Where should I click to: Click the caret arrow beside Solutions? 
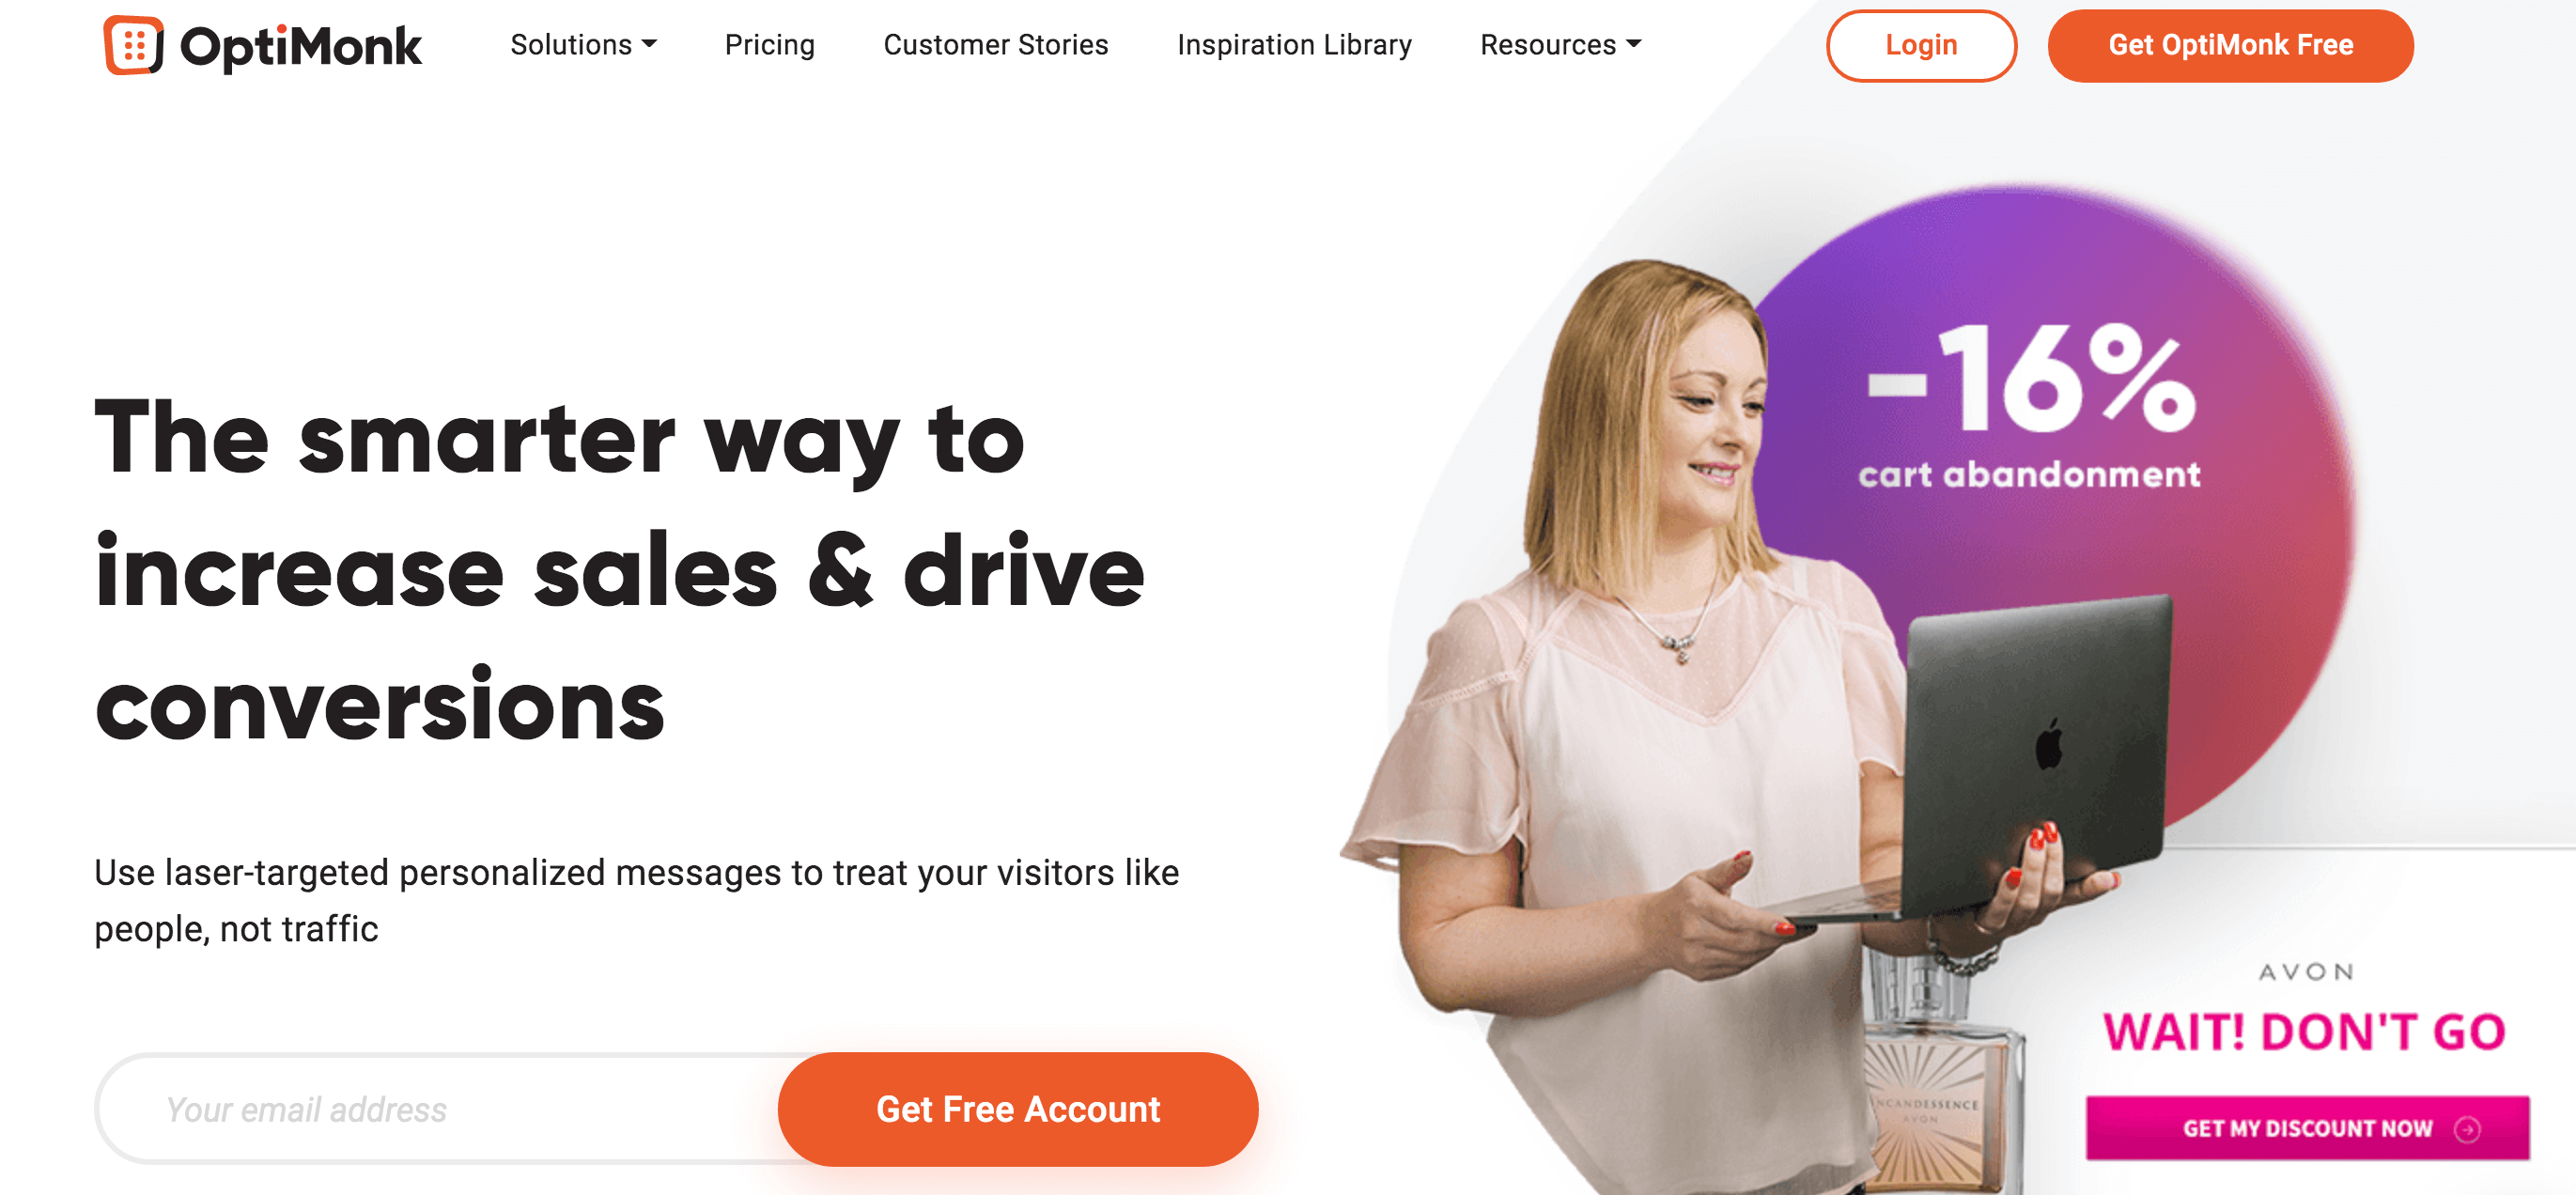649,44
